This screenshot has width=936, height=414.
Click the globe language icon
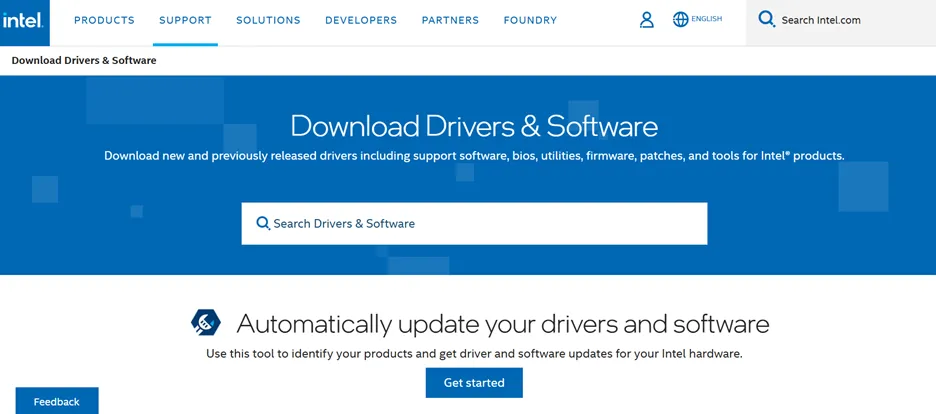[x=681, y=20]
